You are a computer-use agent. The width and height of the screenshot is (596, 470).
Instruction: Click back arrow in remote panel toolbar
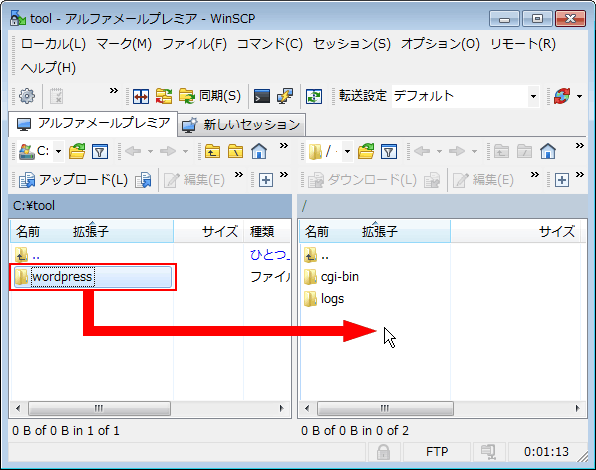point(422,151)
